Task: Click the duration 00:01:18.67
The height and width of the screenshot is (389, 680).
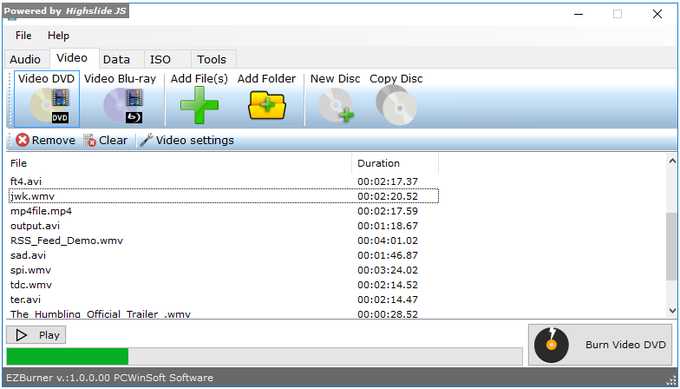Action: pos(387,226)
